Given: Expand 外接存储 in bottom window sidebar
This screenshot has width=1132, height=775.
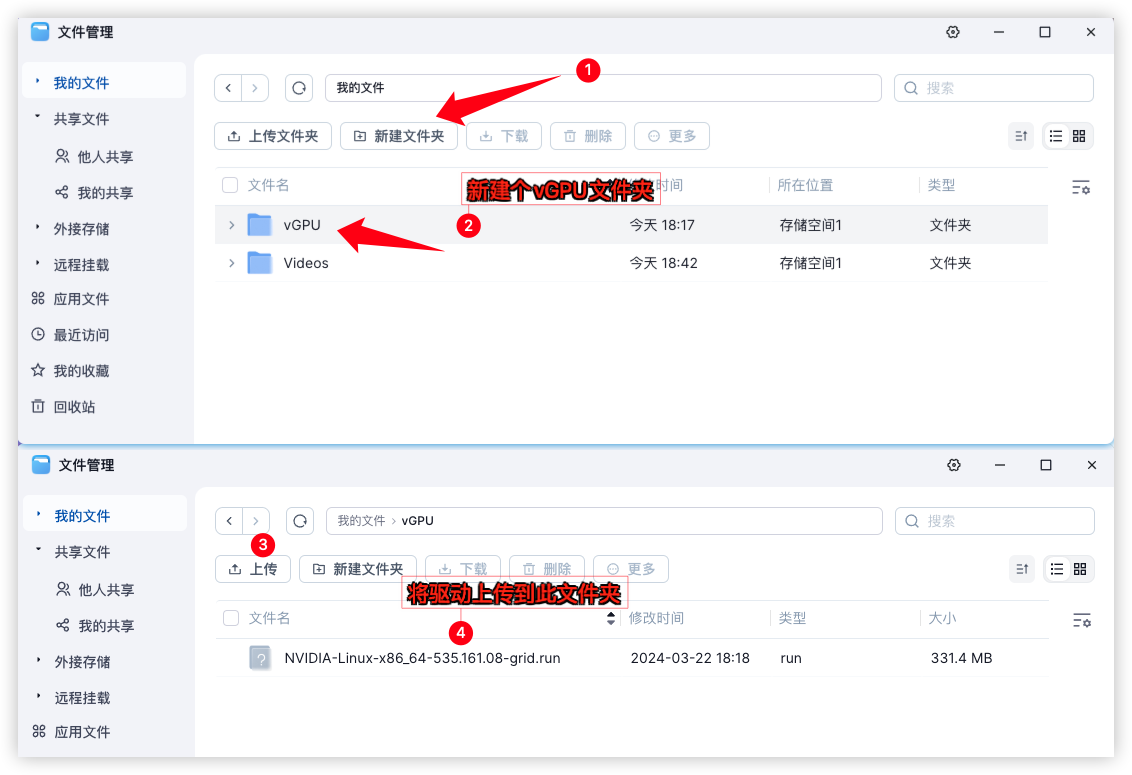Looking at the screenshot, I should pos(38,659).
